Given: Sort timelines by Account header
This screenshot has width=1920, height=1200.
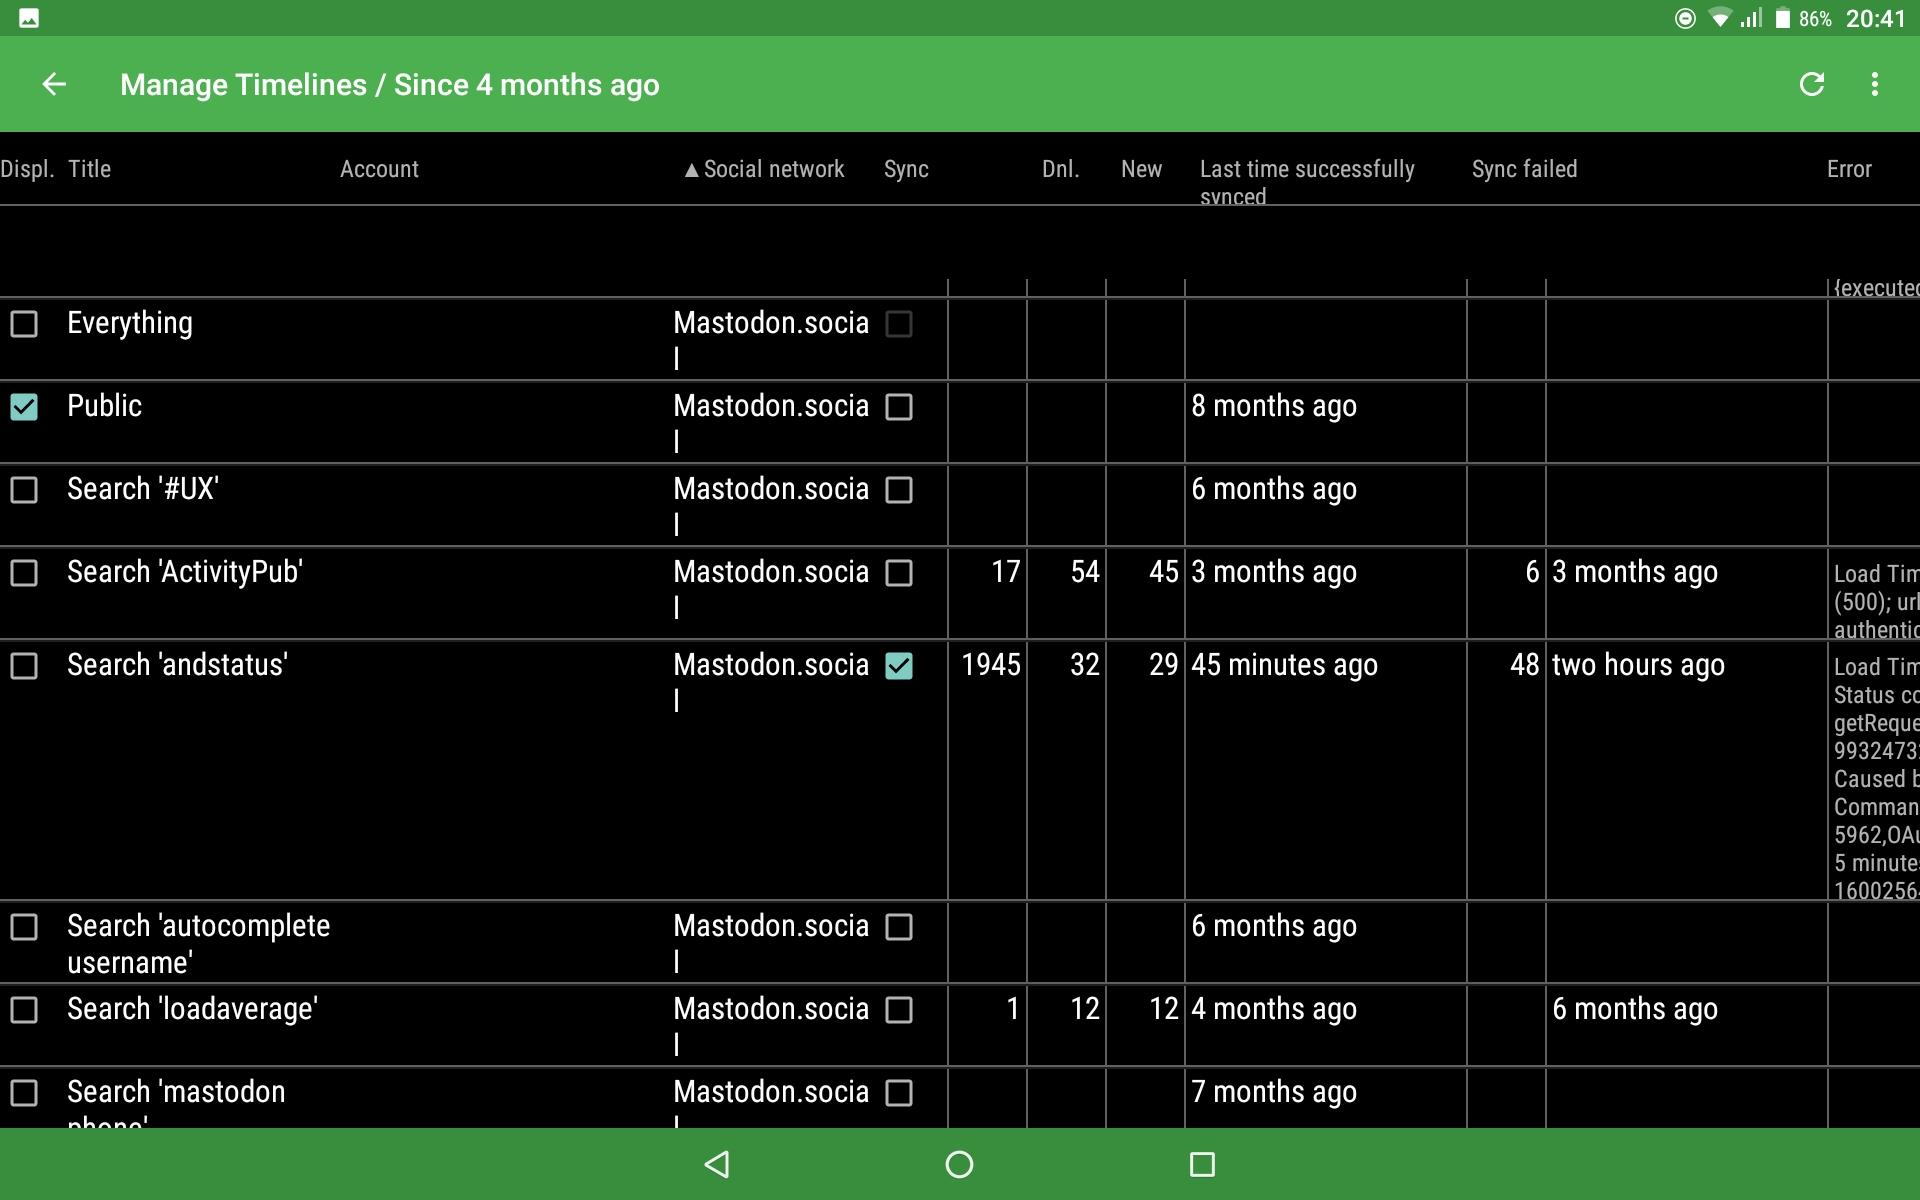Looking at the screenshot, I should click(x=379, y=169).
